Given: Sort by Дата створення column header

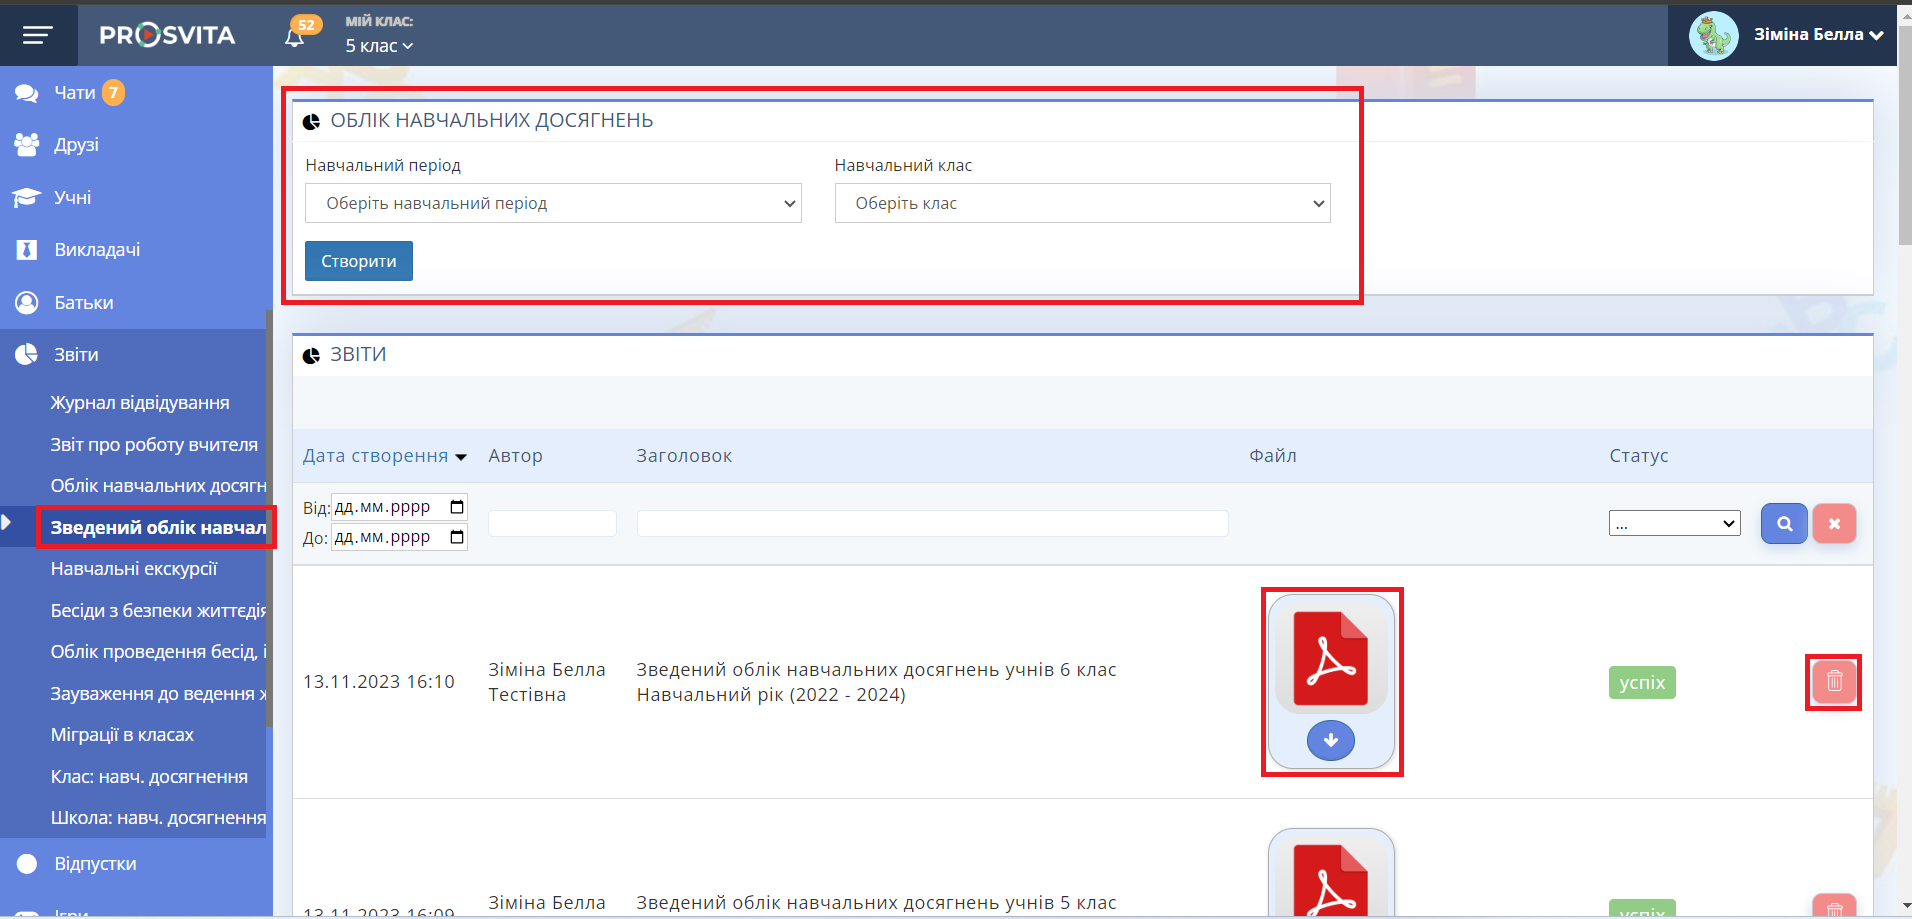Looking at the screenshot, I should 376,456.
